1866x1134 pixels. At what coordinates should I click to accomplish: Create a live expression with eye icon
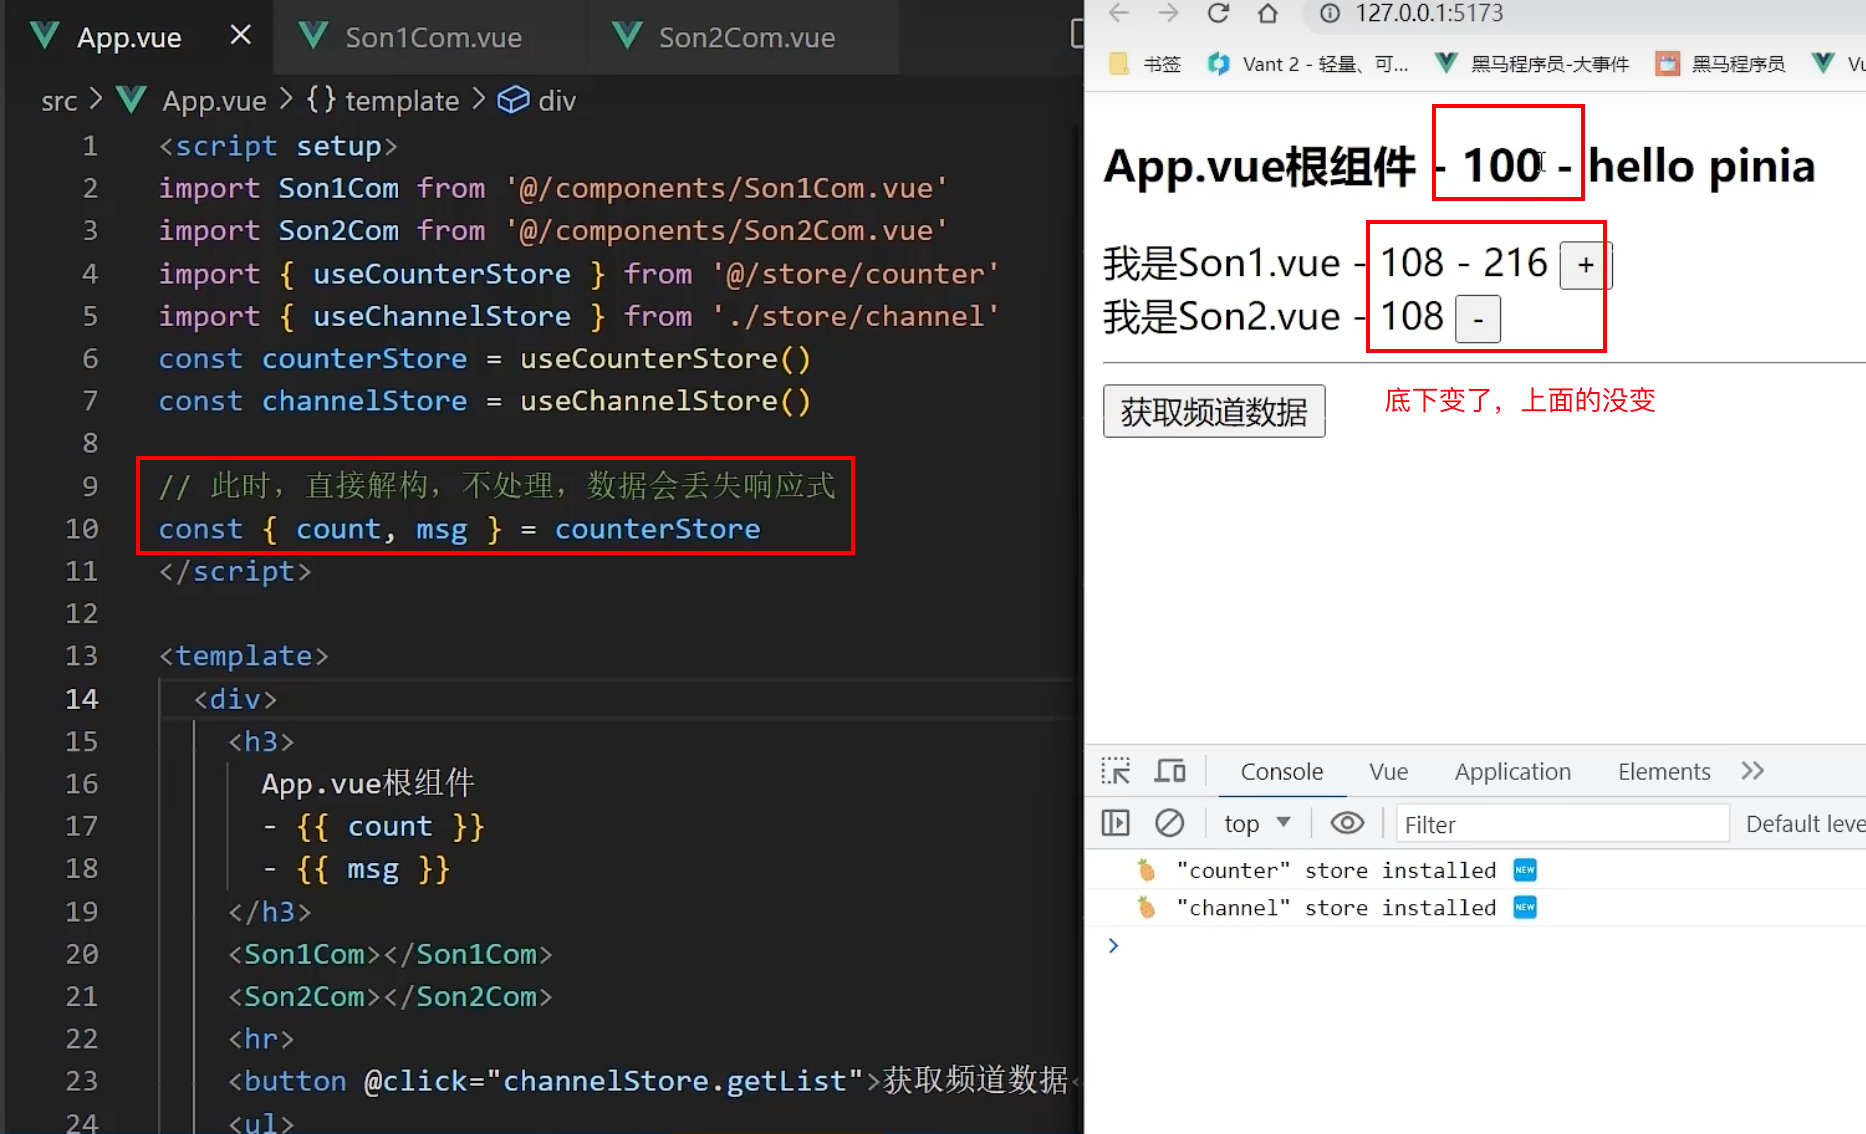pyautogui.click(x=1347, y=823)
